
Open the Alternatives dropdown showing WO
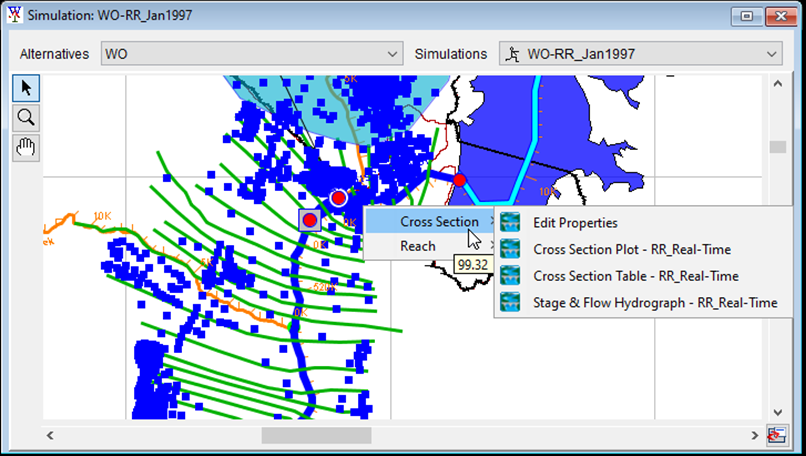[x=252, y=54]
